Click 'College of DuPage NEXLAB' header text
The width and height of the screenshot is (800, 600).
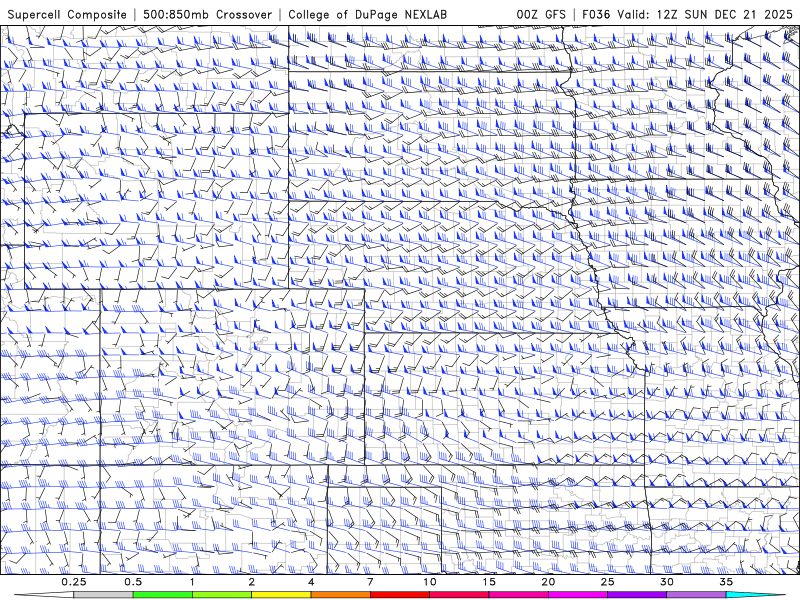367,14
